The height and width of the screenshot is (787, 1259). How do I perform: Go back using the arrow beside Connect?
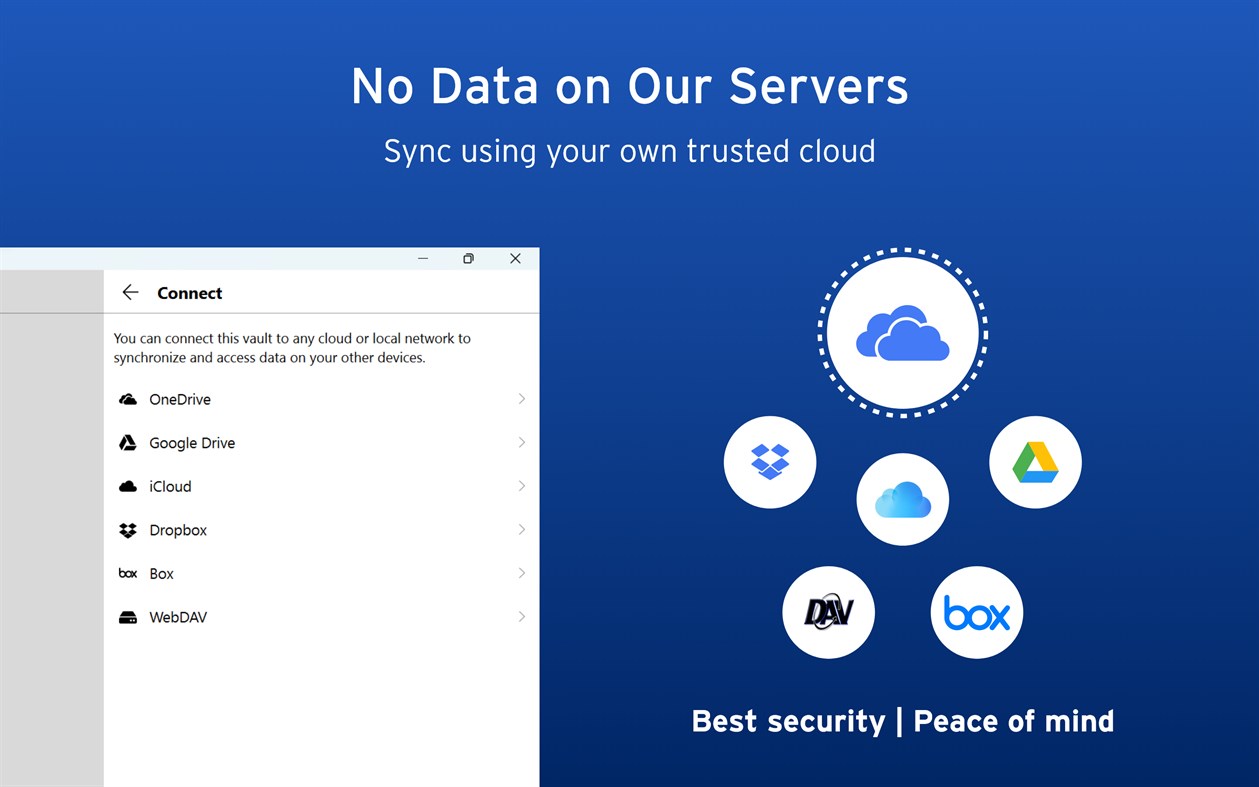click(130, 292)
